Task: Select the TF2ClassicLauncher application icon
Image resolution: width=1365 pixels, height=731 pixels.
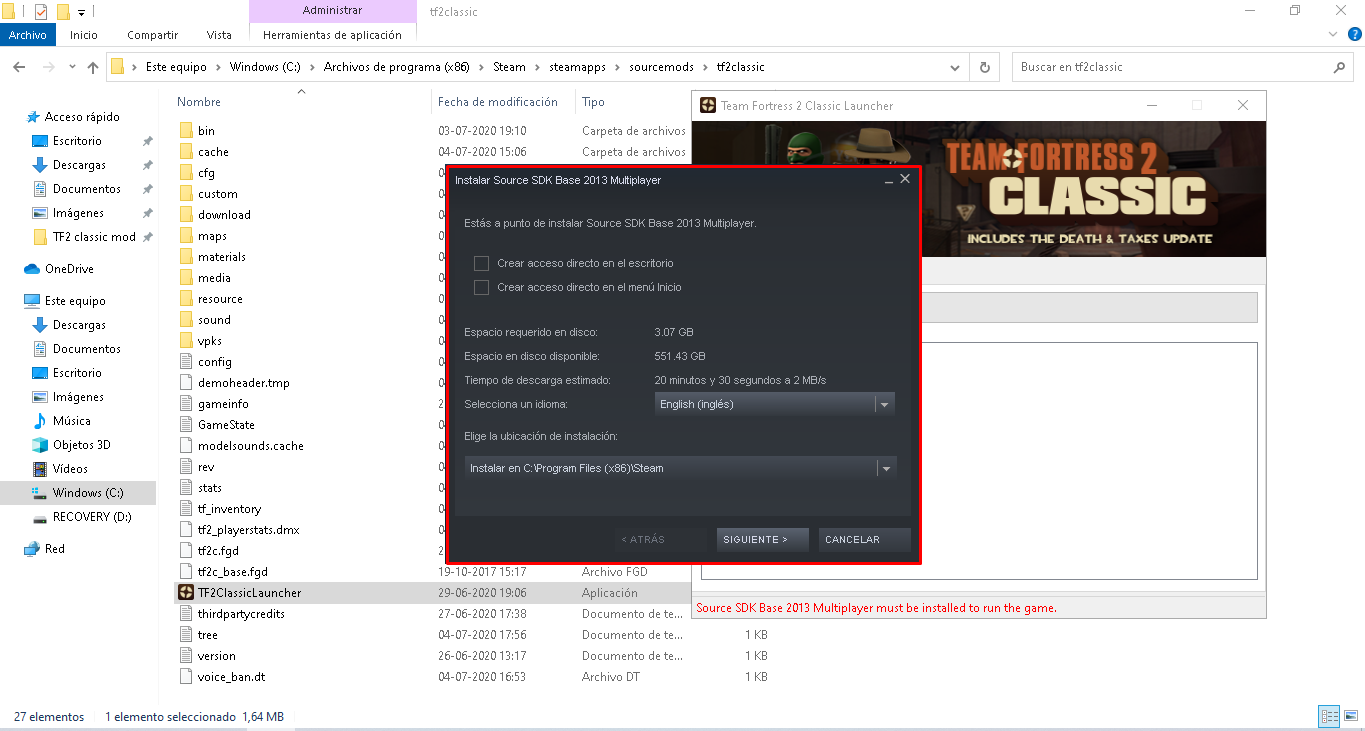Action: tap(185, 593)
